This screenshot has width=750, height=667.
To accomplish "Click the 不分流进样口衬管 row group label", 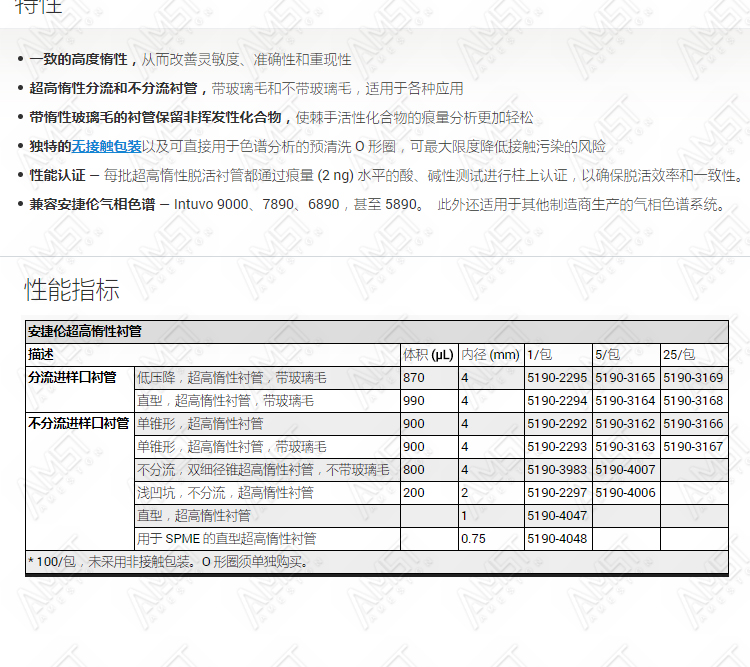I will pyautogui.click(x=78, y=423).
